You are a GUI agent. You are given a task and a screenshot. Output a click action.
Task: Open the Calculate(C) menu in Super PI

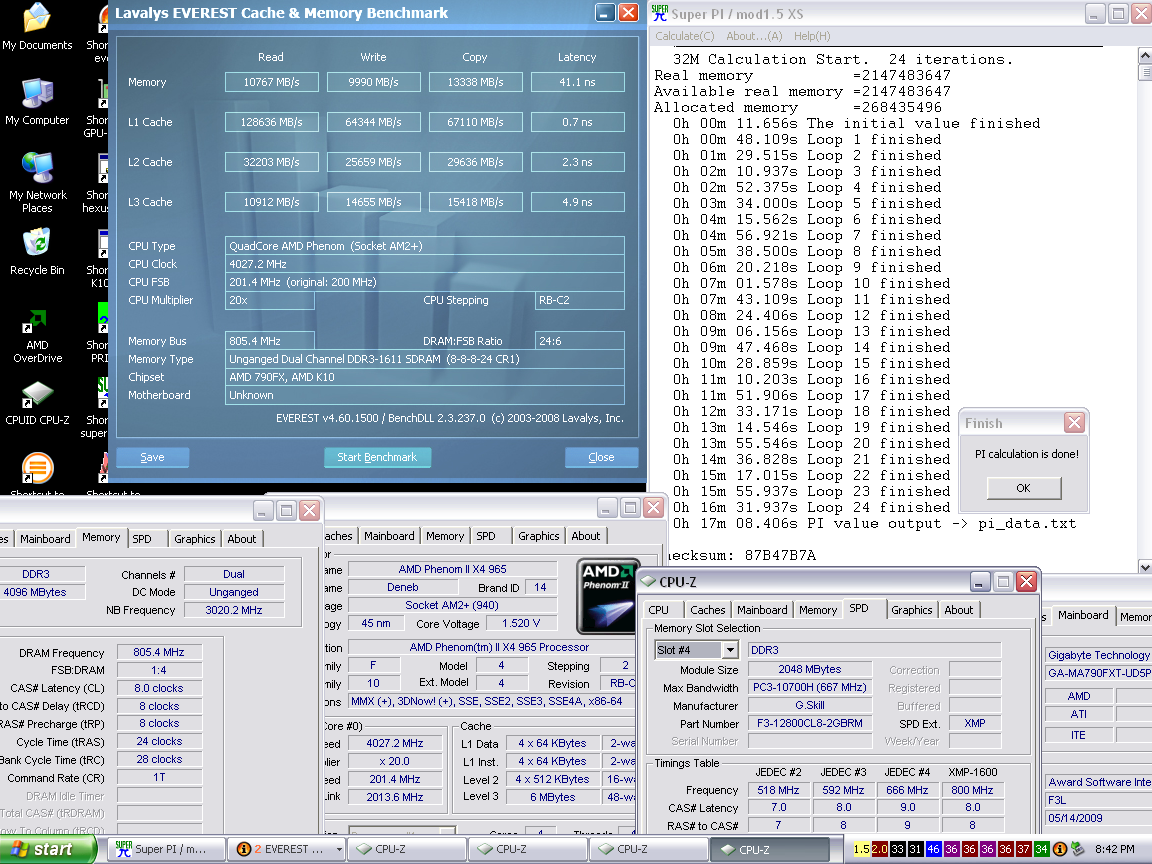685,36
